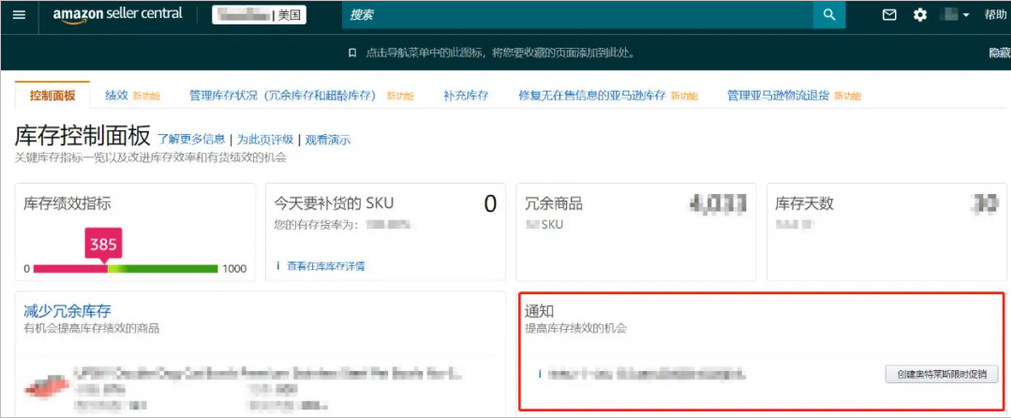Click the info icon in the notification row

pos(540,374)
